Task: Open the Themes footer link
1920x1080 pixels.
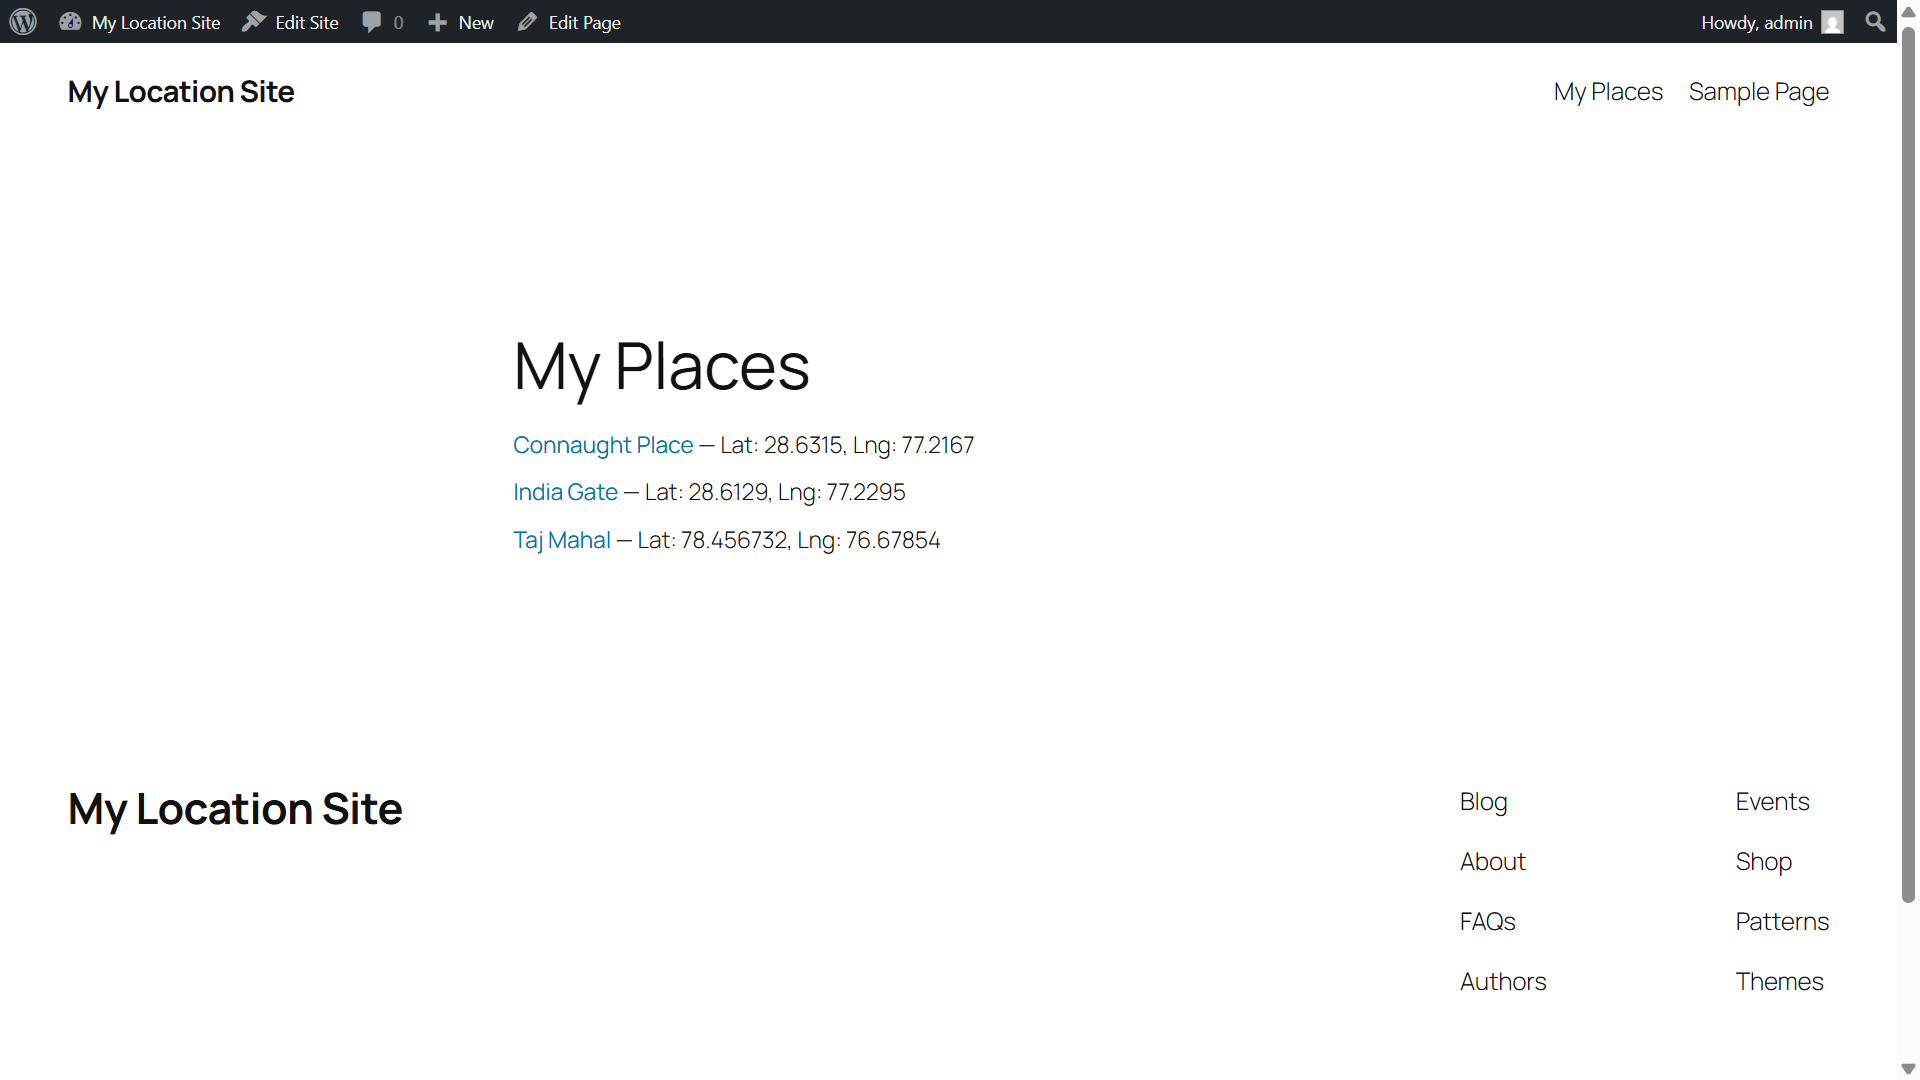Action: tap(1780, 982)
